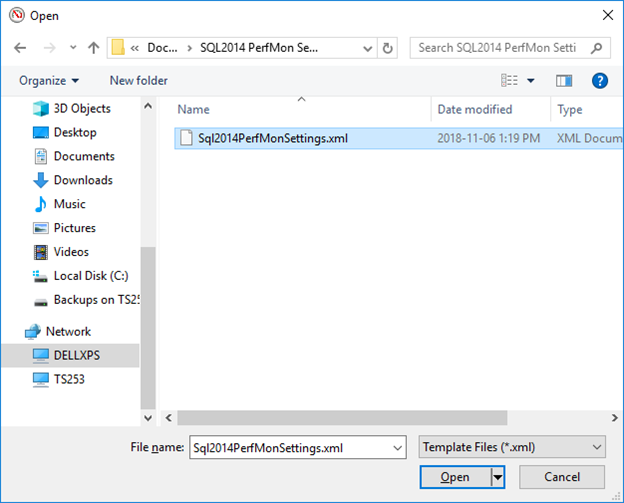Image resolution: width=624 pixels, height=503 pixels.
Task: Click the folder icon in address bar
Action: [118, 48]
